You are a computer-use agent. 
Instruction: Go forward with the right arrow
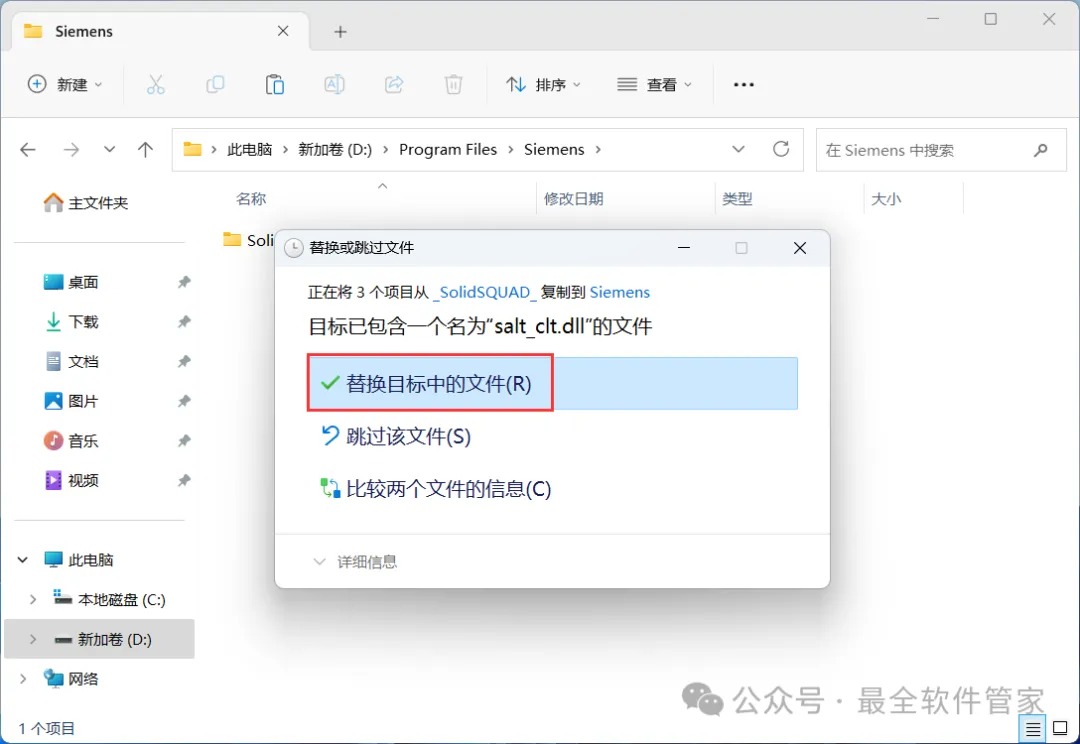point(71,149)
